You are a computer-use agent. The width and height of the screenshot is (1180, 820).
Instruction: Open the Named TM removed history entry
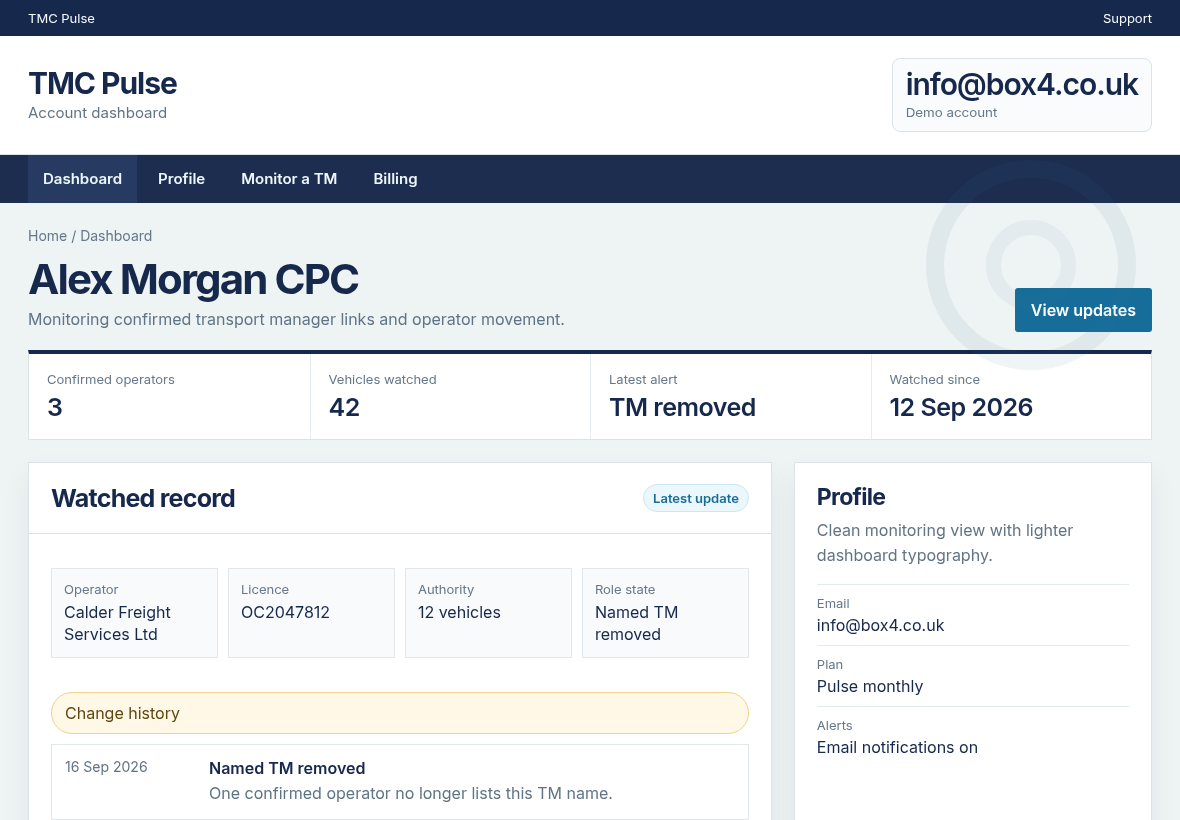tap(400, 782)
